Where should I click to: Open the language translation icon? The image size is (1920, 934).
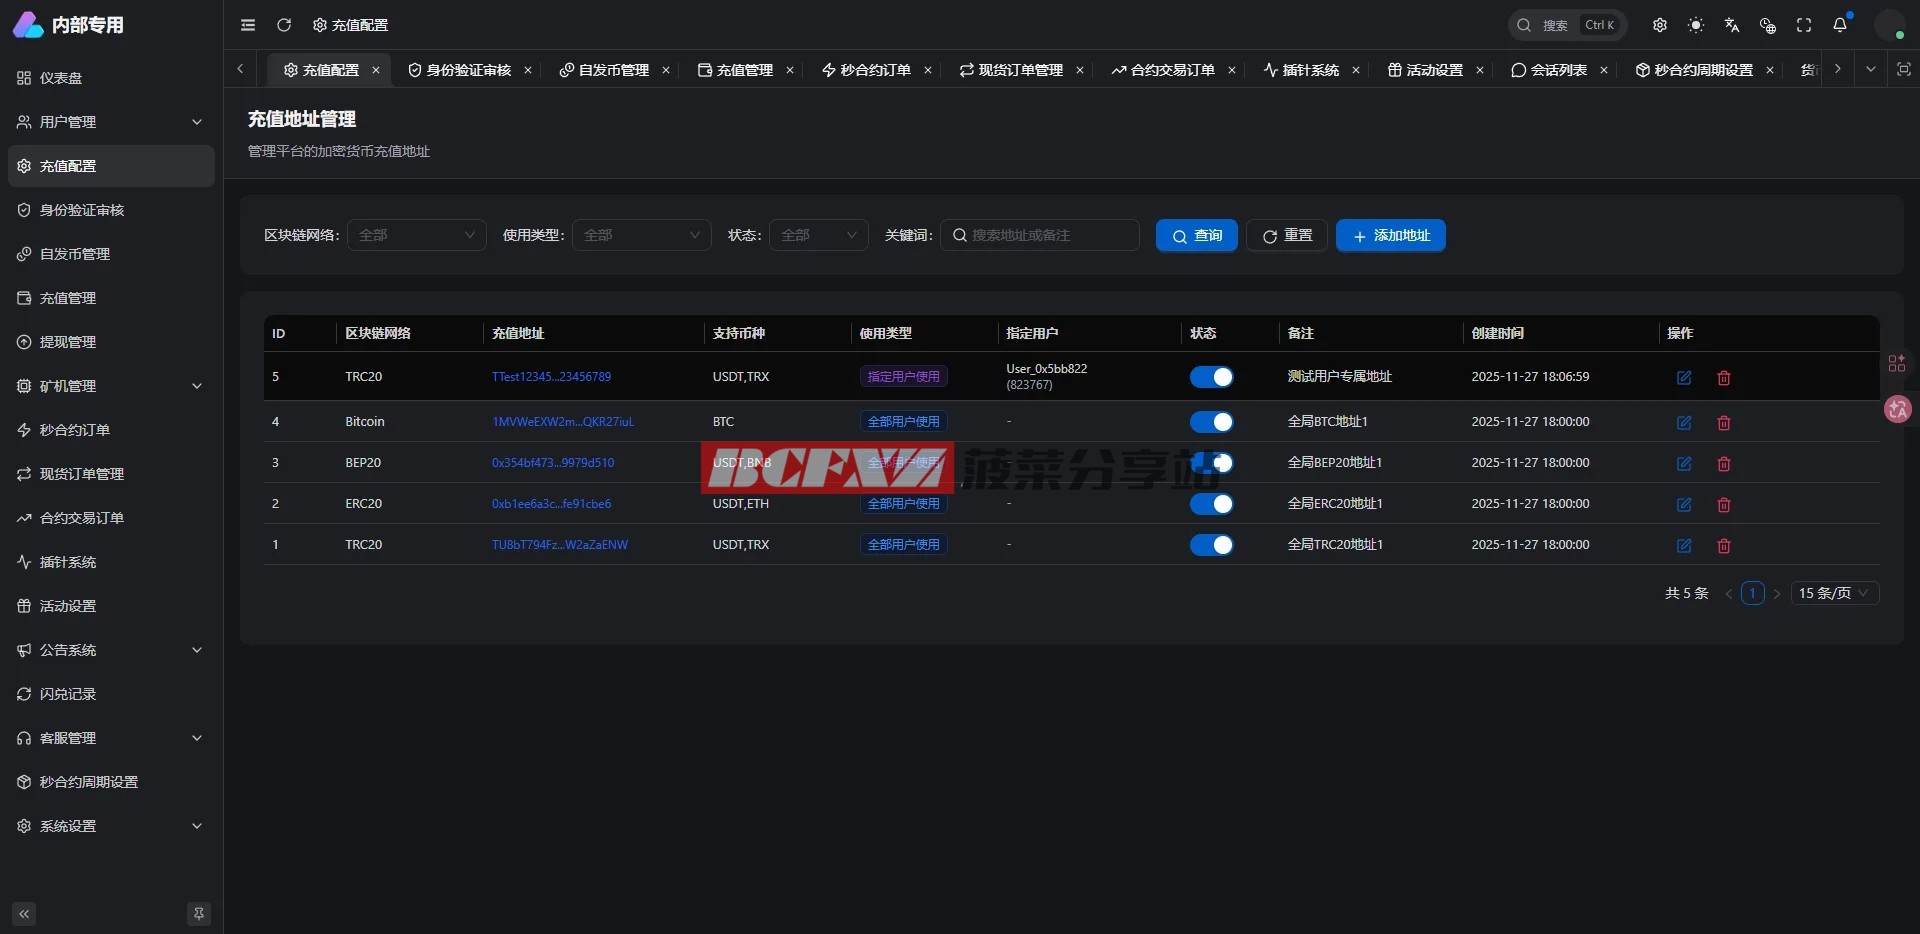click(1732, 25)
